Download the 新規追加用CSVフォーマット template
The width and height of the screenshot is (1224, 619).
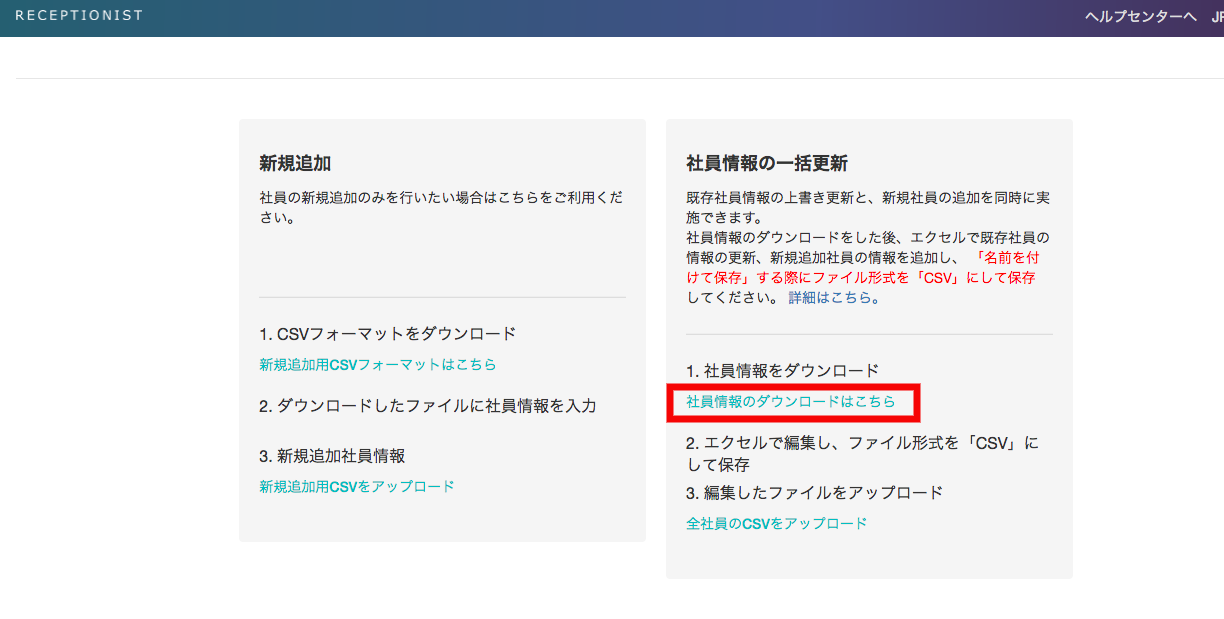(377, 365)
